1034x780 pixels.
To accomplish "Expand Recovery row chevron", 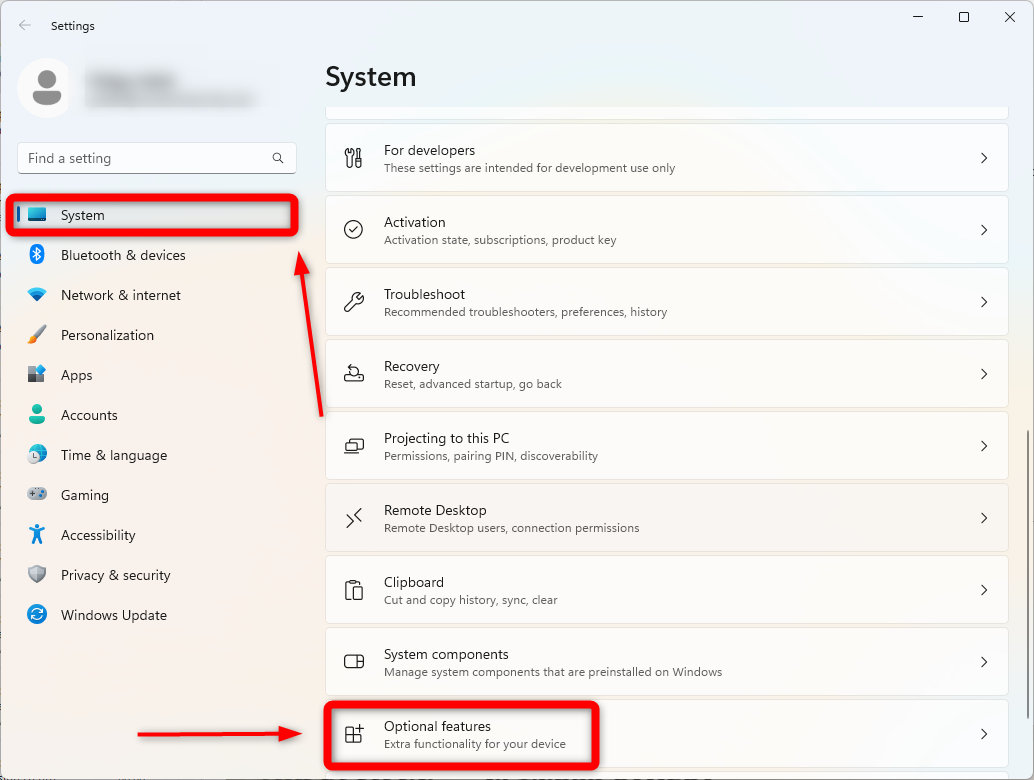I will click(983, 374).
